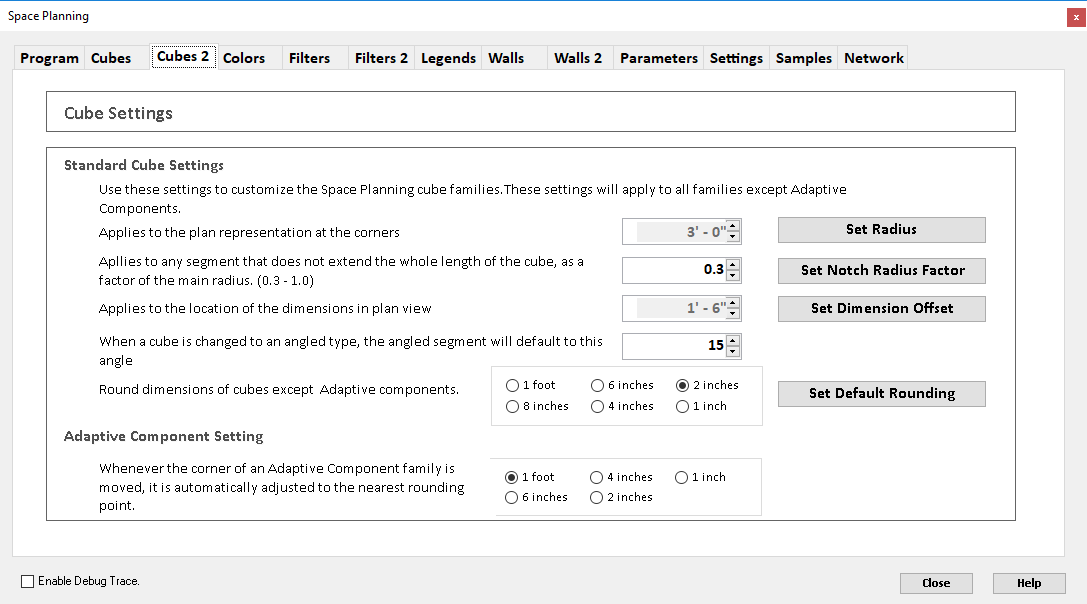Image resolution: width=1087 pixels, height=604 pixels.
Task: Pick 4 inches Adaptive Component rounding
Action: coord(597,477)
